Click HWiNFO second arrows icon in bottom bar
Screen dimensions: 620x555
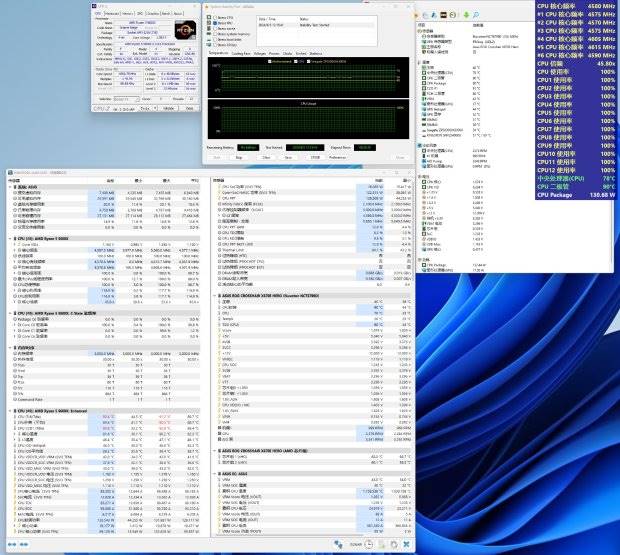pyautogui.click(x=24, y=544)
